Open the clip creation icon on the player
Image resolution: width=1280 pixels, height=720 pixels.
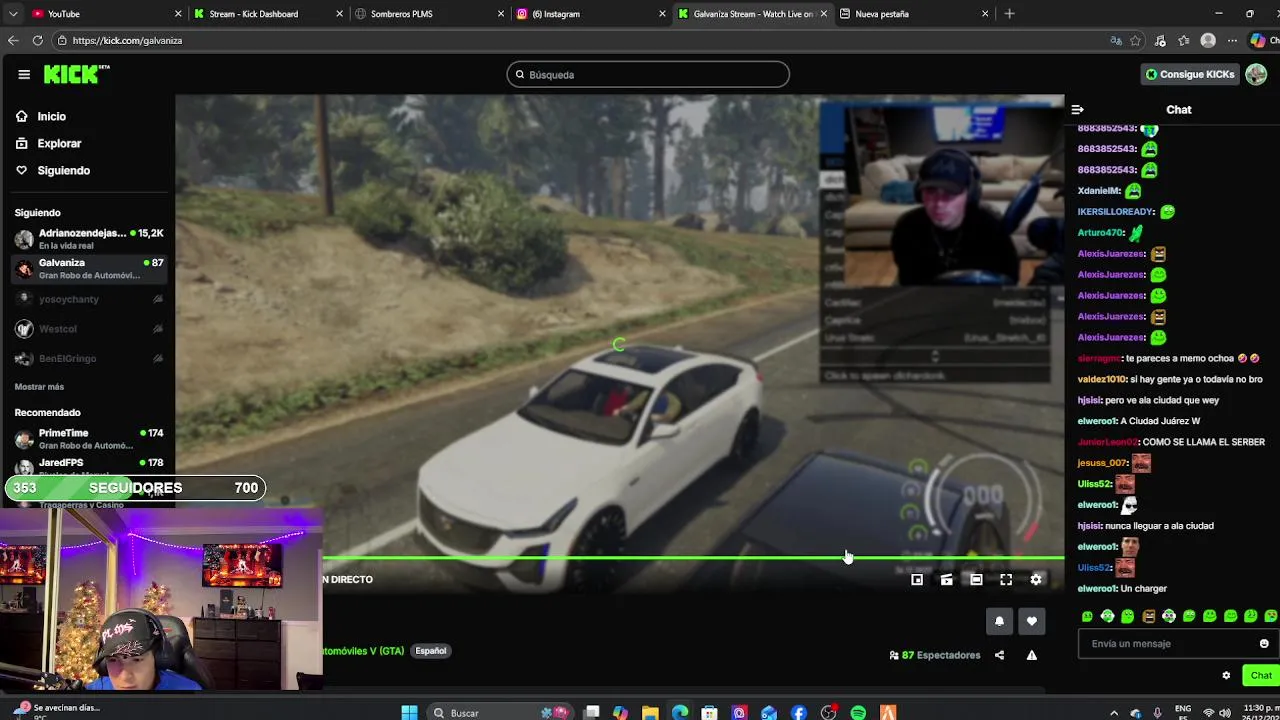[x=947, y=580]
